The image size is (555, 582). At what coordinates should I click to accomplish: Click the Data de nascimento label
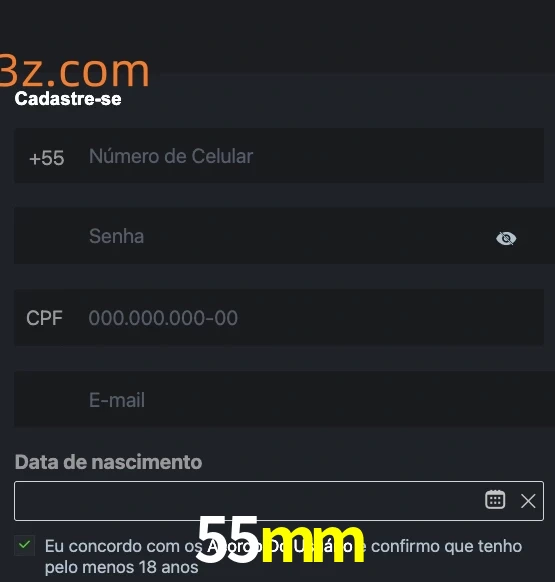coord(108,462)
